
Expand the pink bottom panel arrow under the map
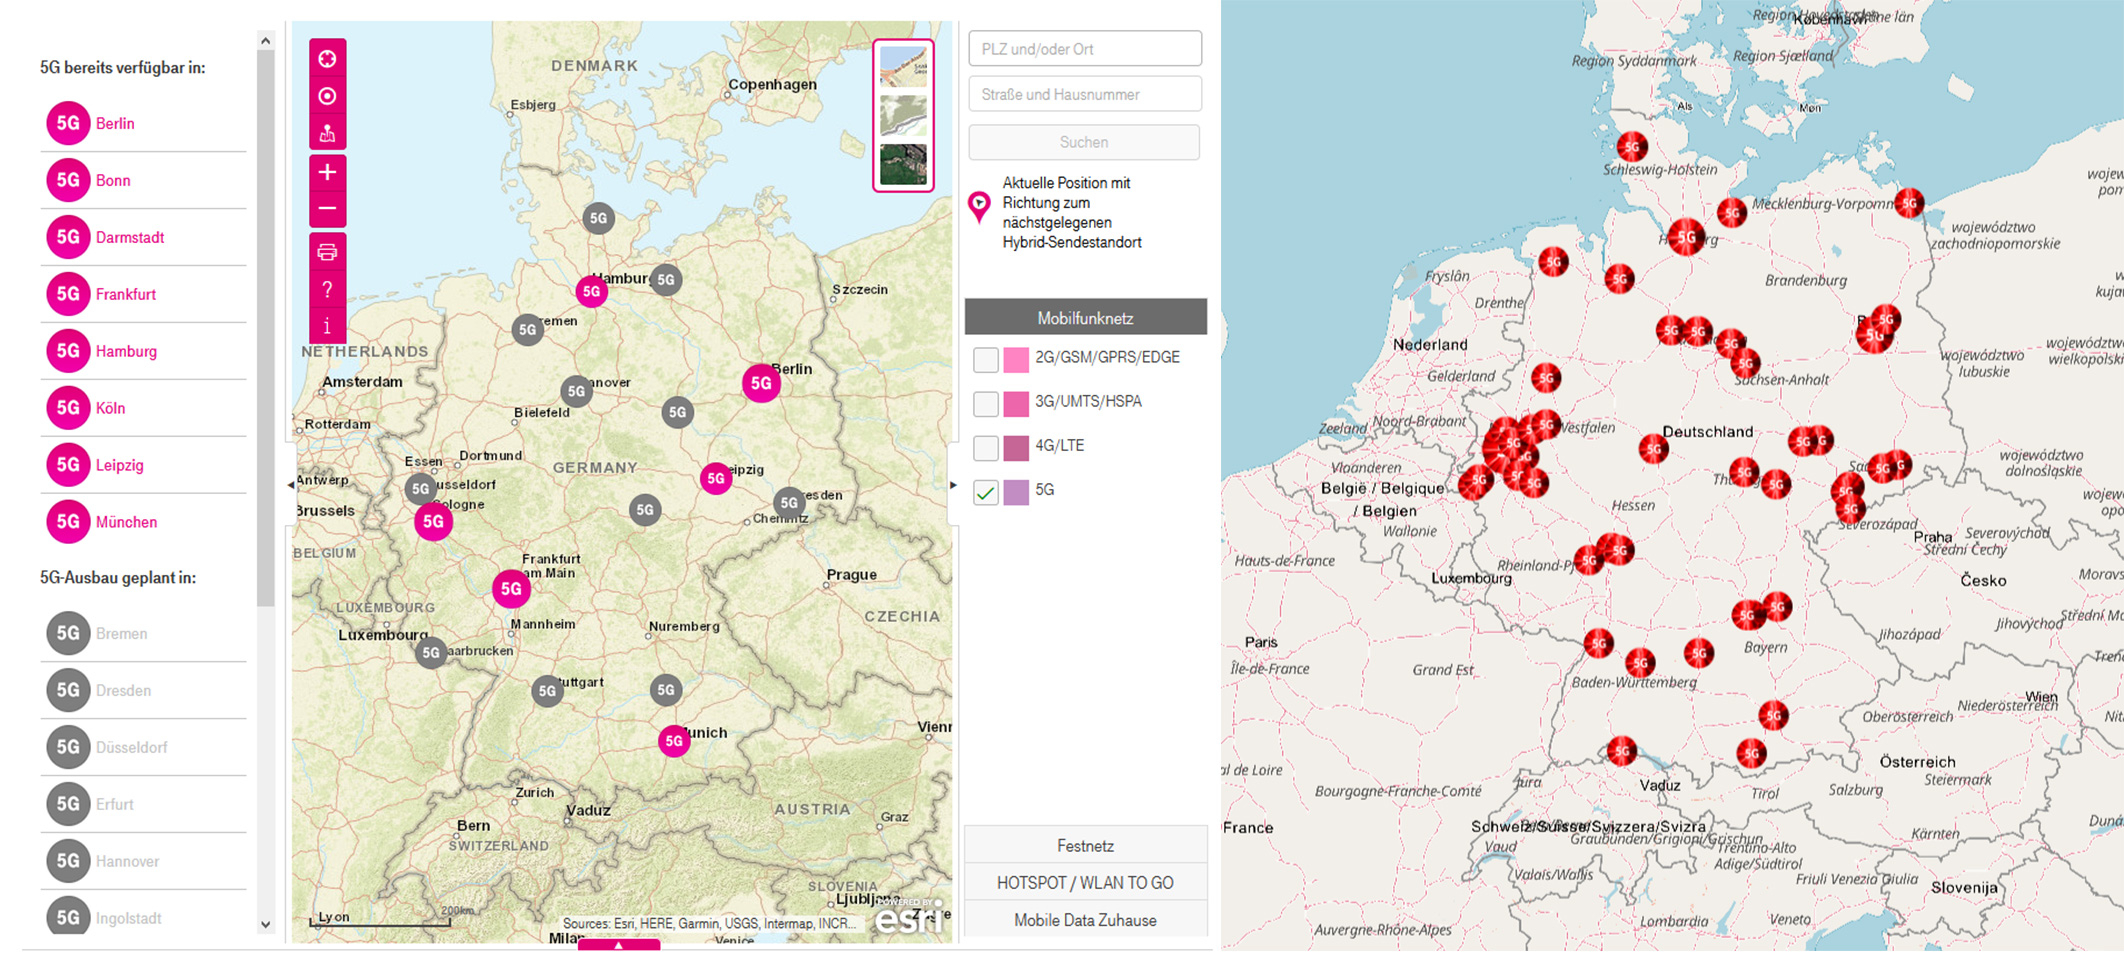pyautogui.click(x=619, y=945)
